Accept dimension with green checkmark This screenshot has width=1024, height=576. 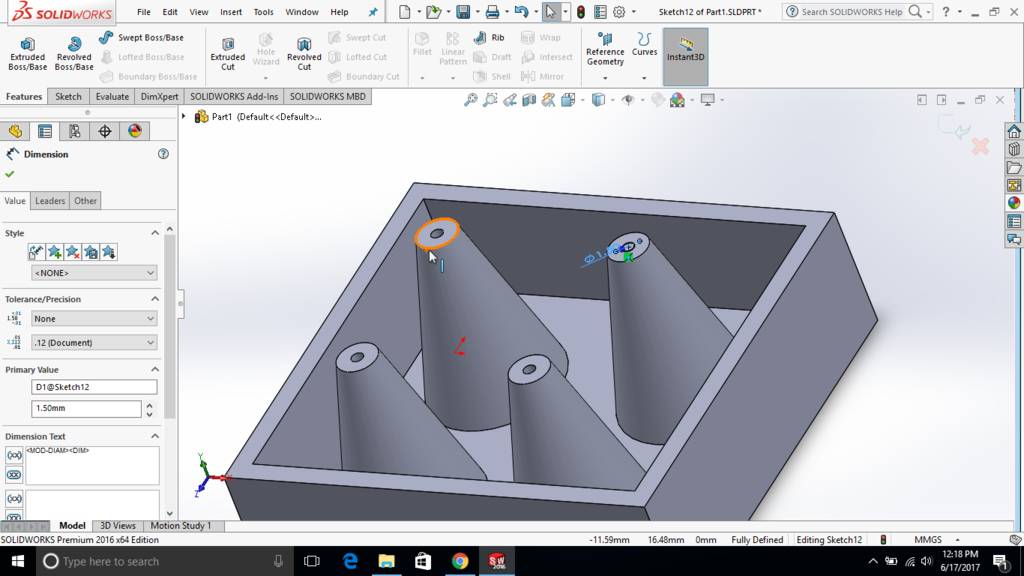10,174
